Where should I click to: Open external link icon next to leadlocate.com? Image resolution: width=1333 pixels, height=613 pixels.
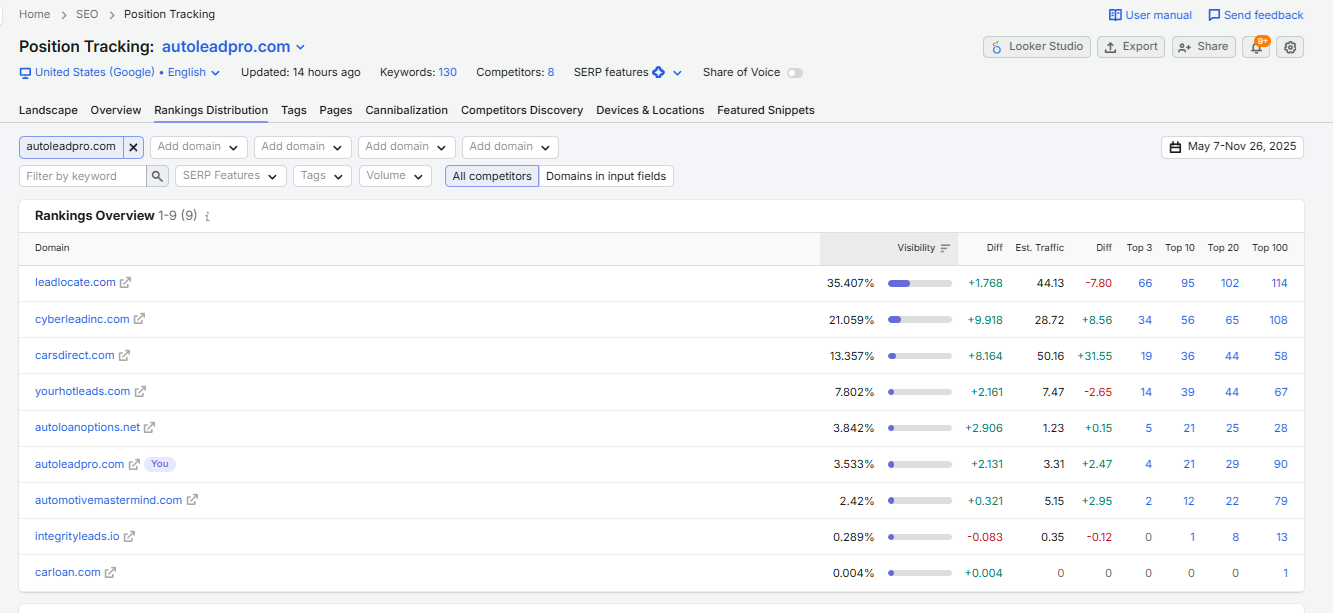[125, 283]
